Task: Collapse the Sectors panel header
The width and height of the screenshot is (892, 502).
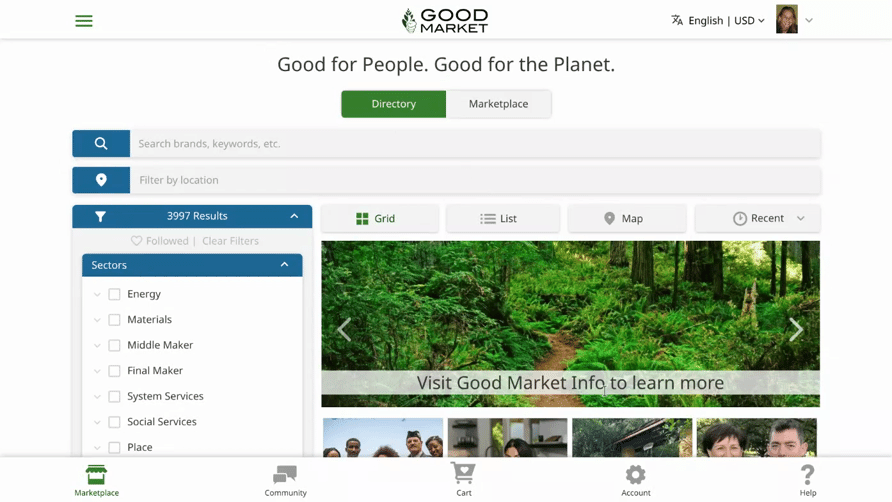Action: [x=192, y=265]
